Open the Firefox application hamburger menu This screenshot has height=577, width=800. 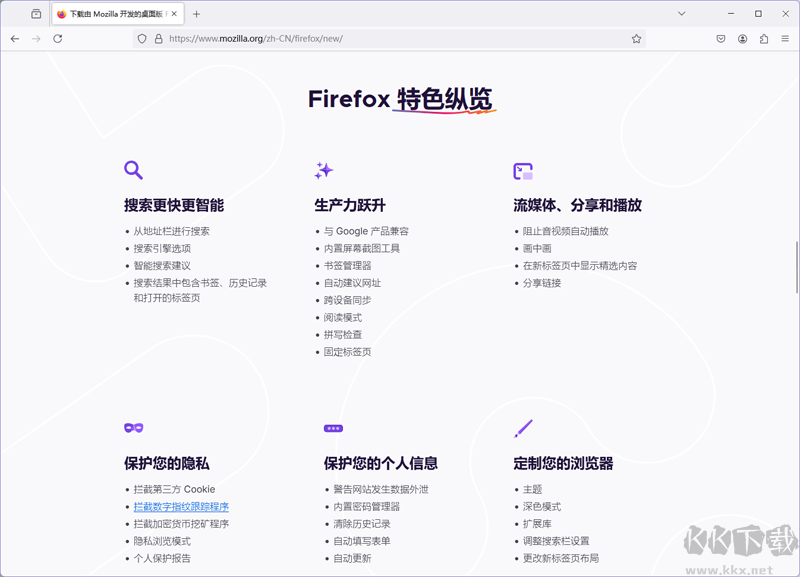[785, 38]
